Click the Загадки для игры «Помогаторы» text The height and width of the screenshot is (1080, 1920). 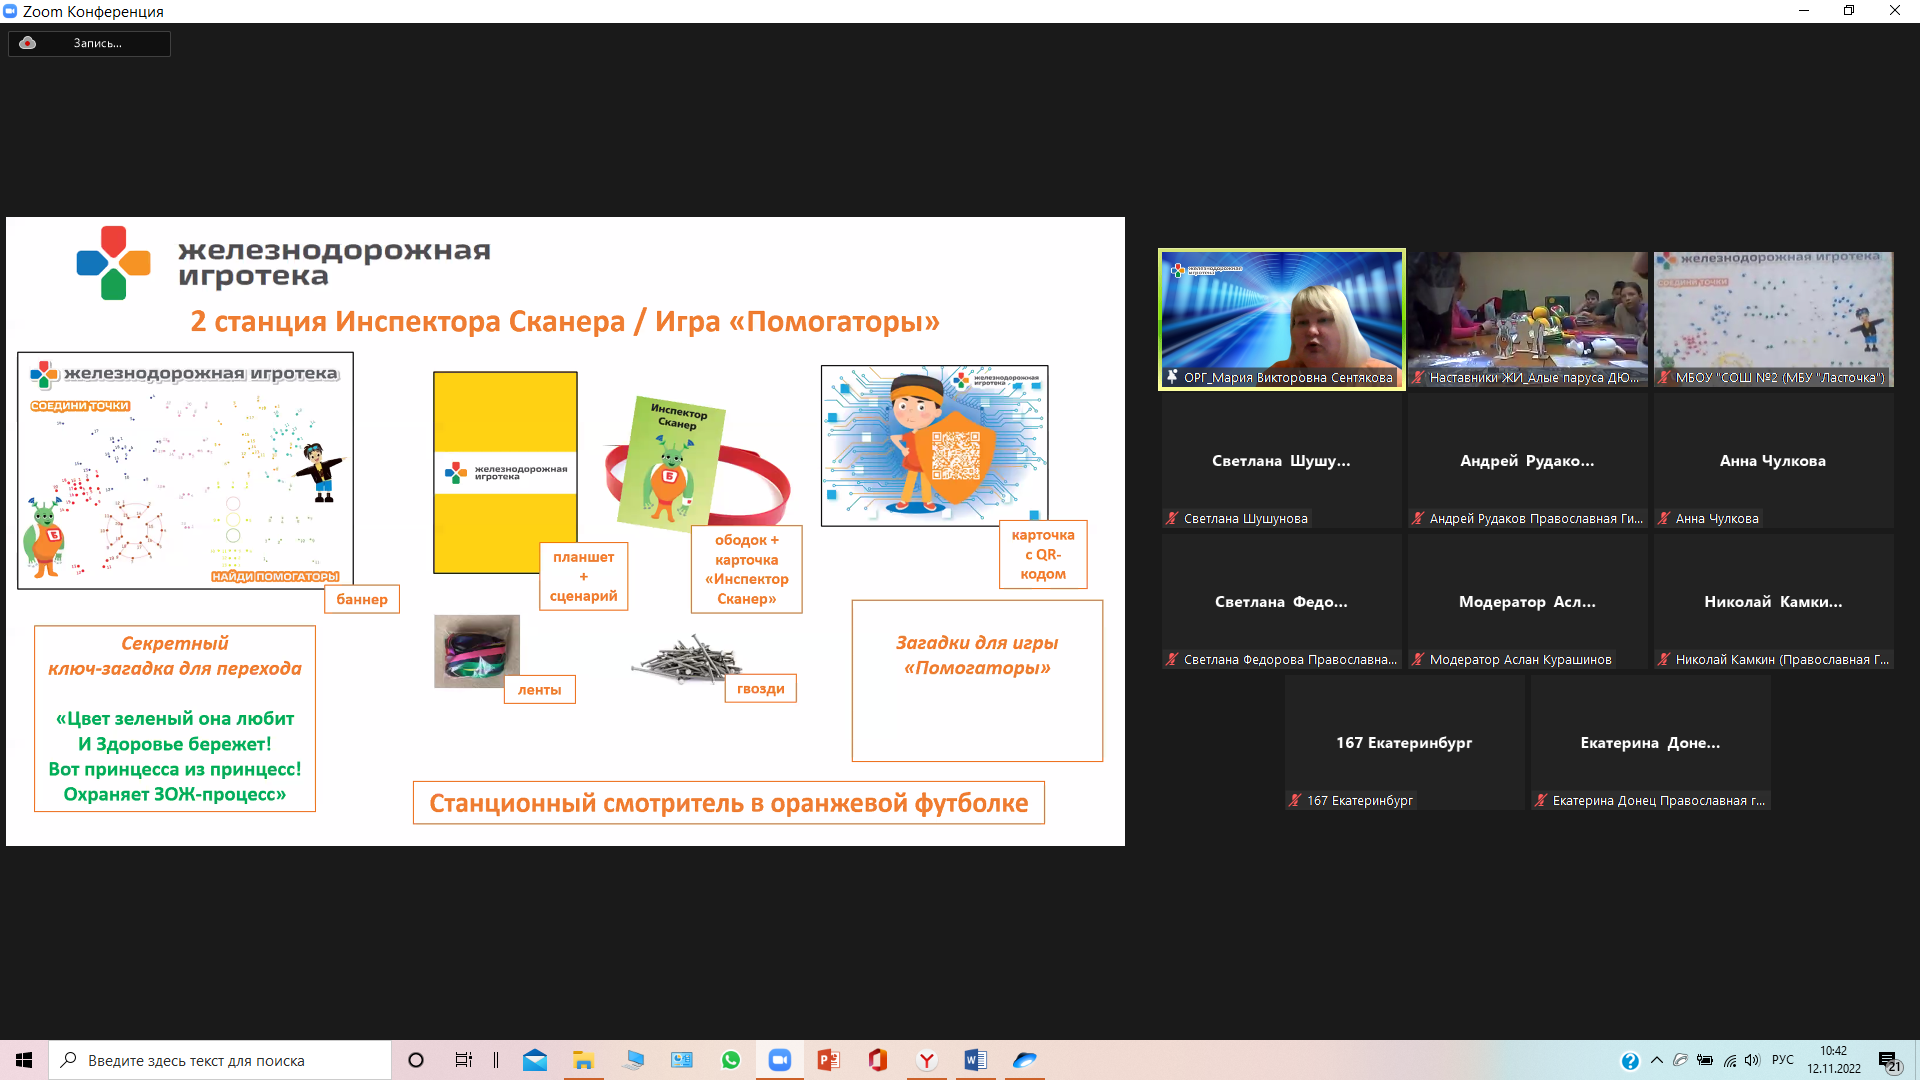(x=977, y=655)
